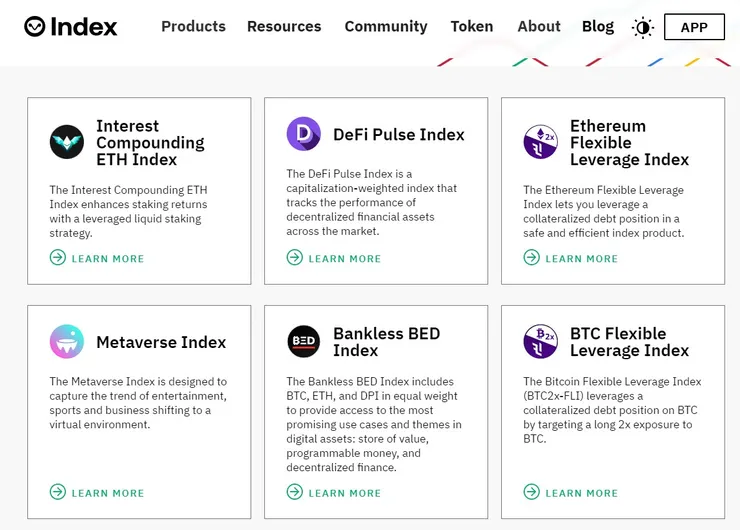Click the DeFi Pulse Index icon

point(304,134)
